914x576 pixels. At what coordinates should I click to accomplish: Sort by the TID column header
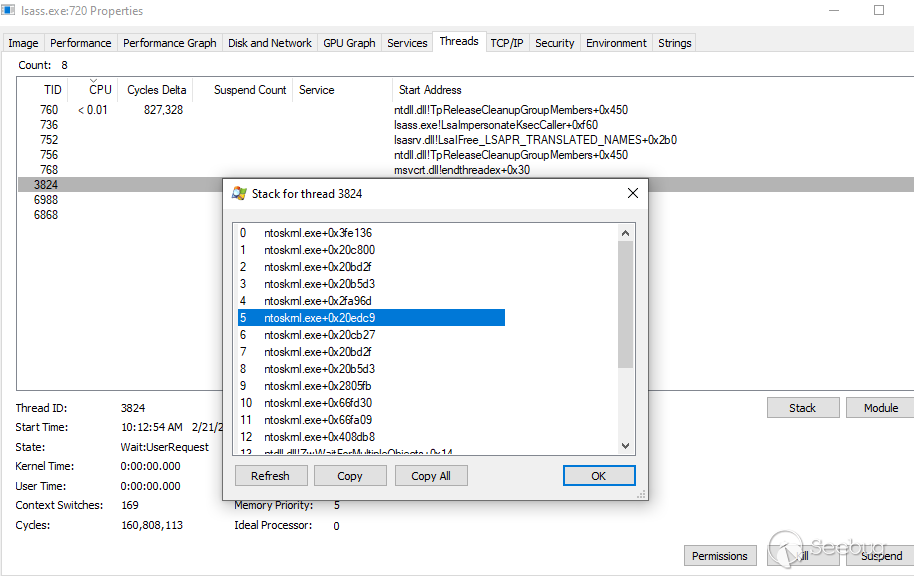pyautogui.click(x=52, y=90)
